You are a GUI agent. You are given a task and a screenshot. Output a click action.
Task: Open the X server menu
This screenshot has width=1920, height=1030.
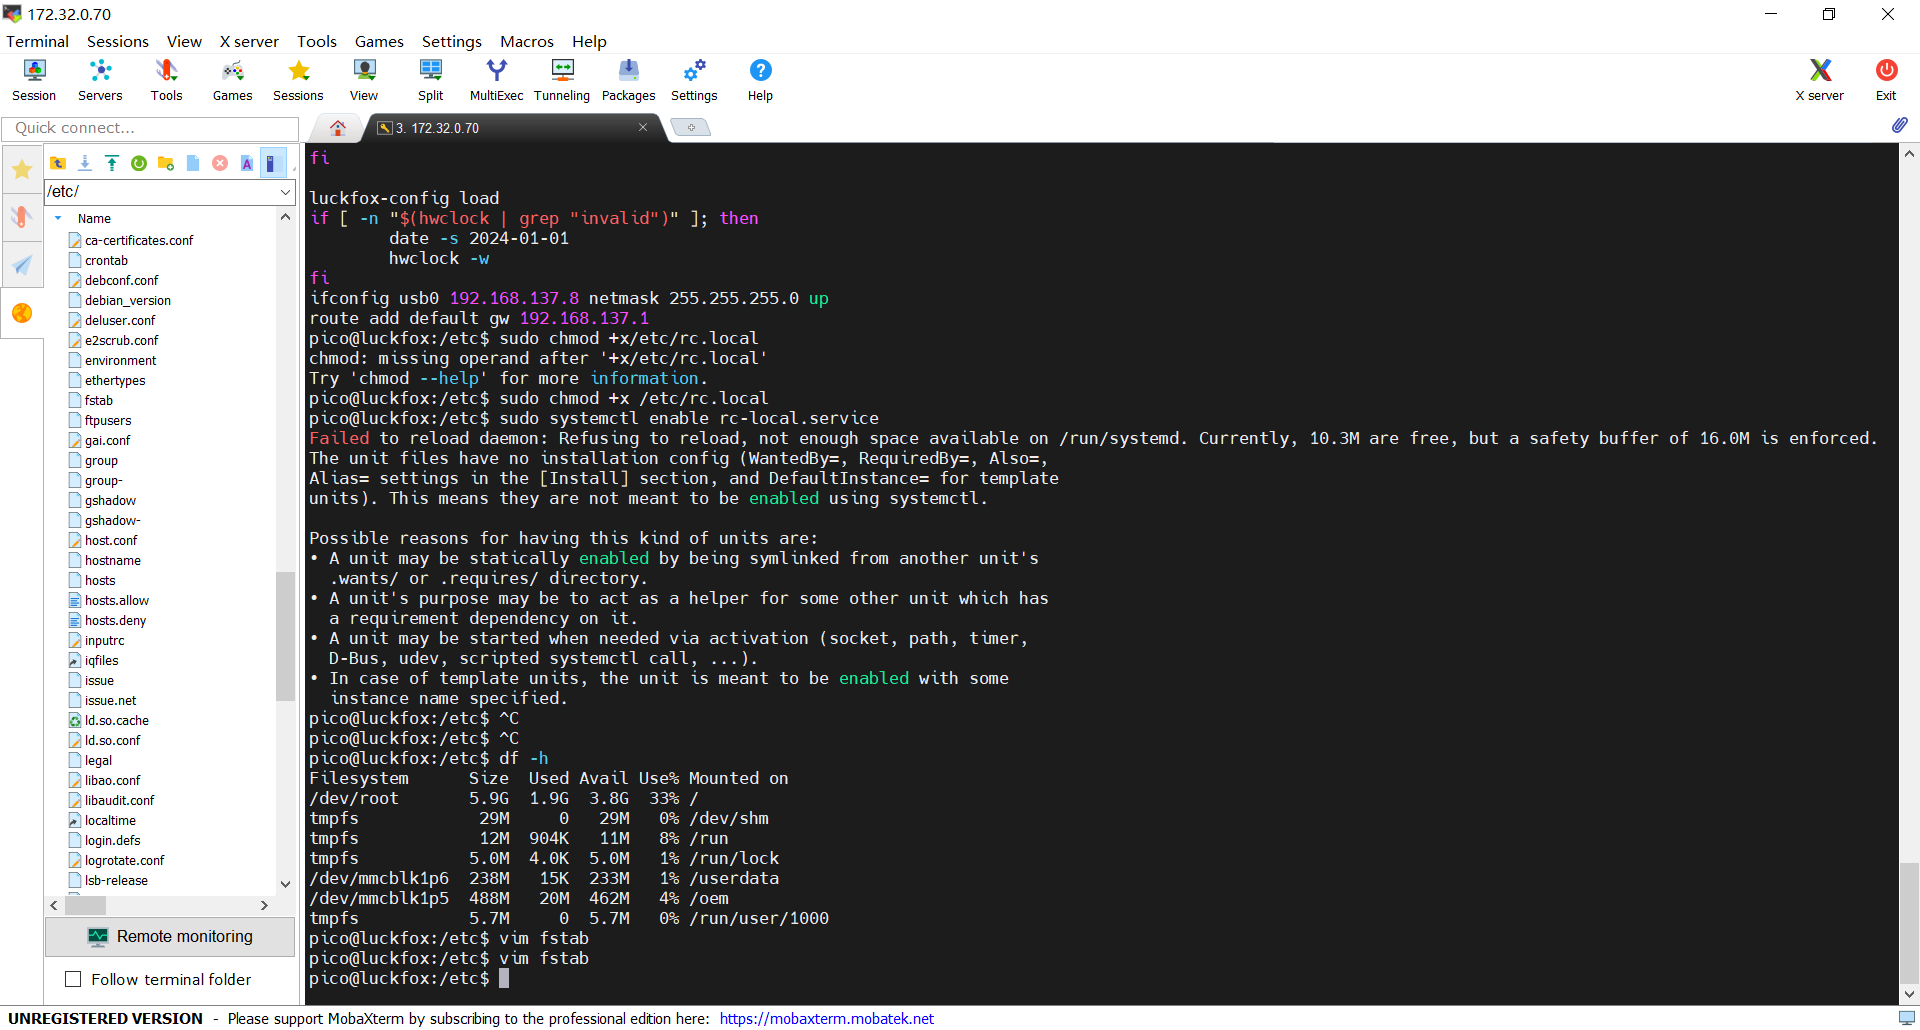pyautogui.click(x=249, y=41)
